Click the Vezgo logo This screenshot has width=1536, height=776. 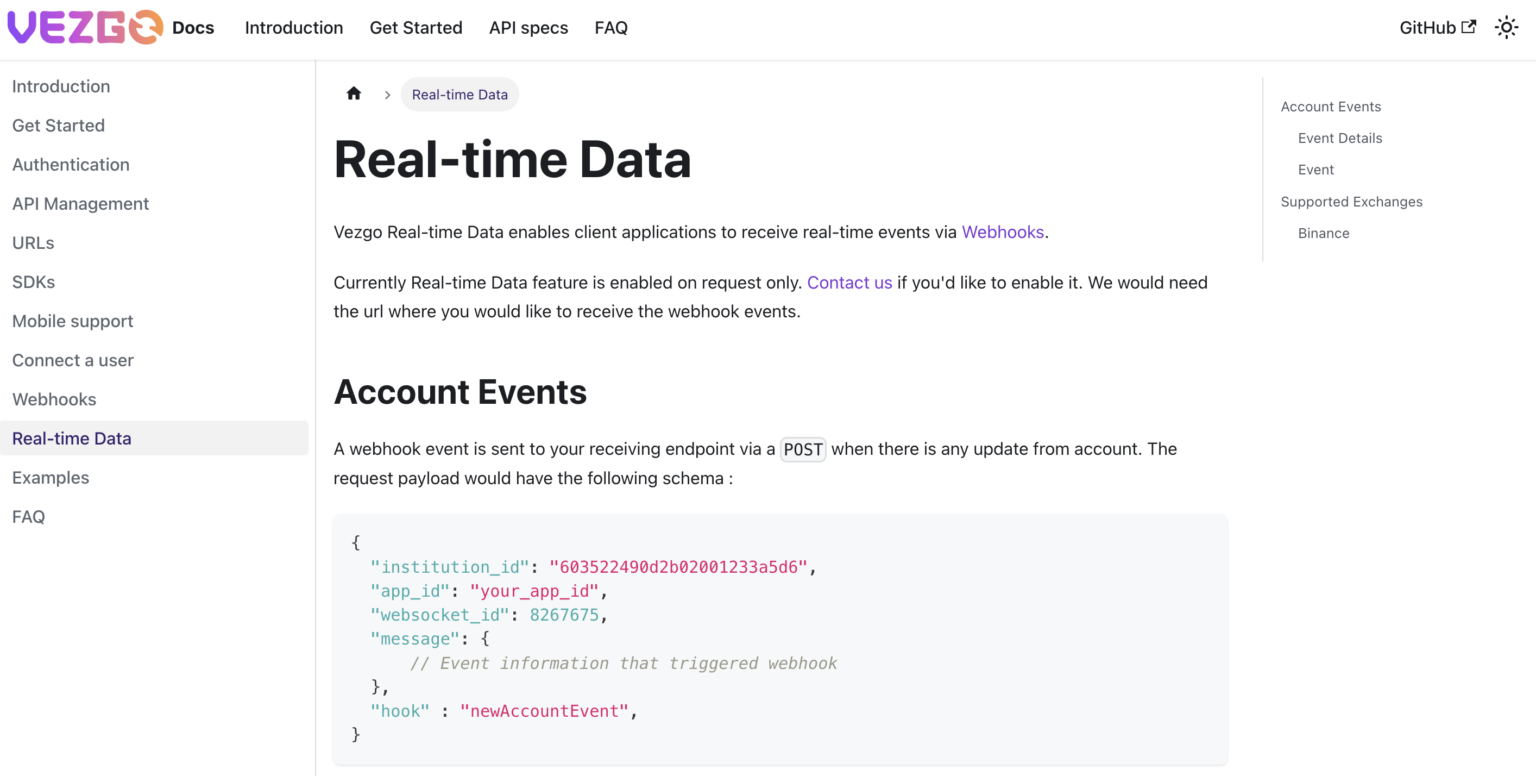[85, 27]
